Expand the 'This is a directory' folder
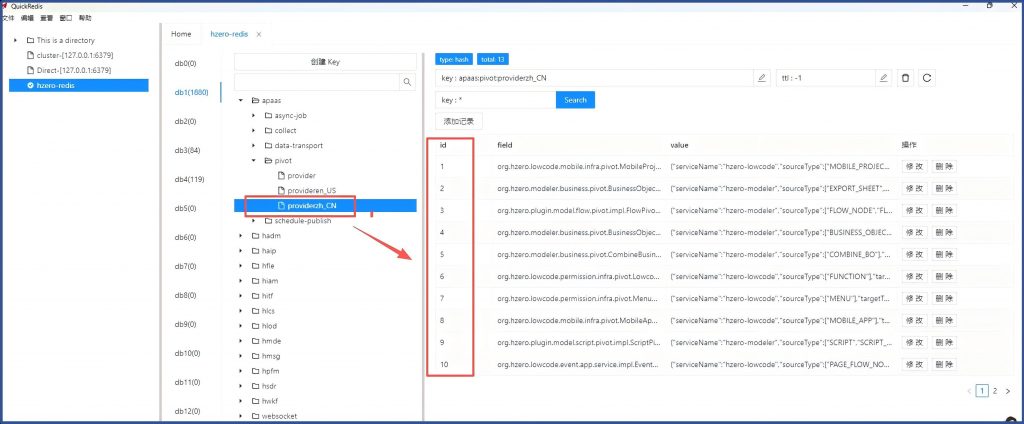 point(14,40)
